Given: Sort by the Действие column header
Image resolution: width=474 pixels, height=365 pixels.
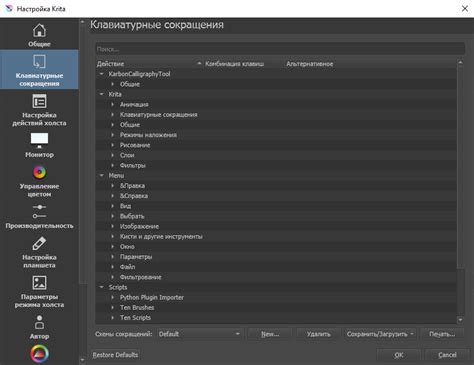Looking at the screenshot, I should click(149, 64).
